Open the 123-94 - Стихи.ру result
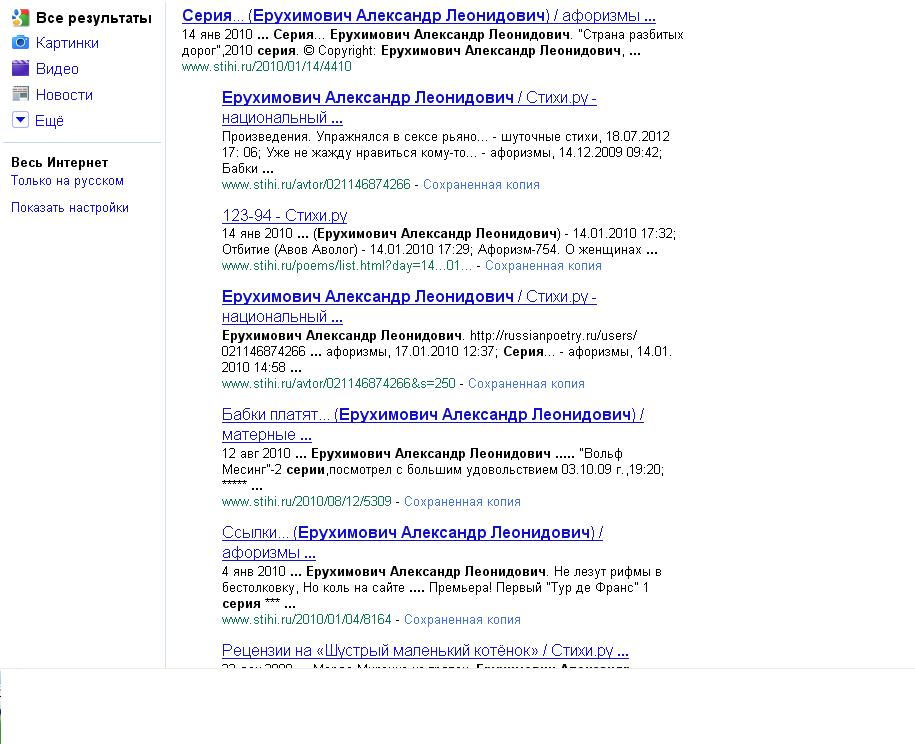915x744 pixels. click(284, 215)
